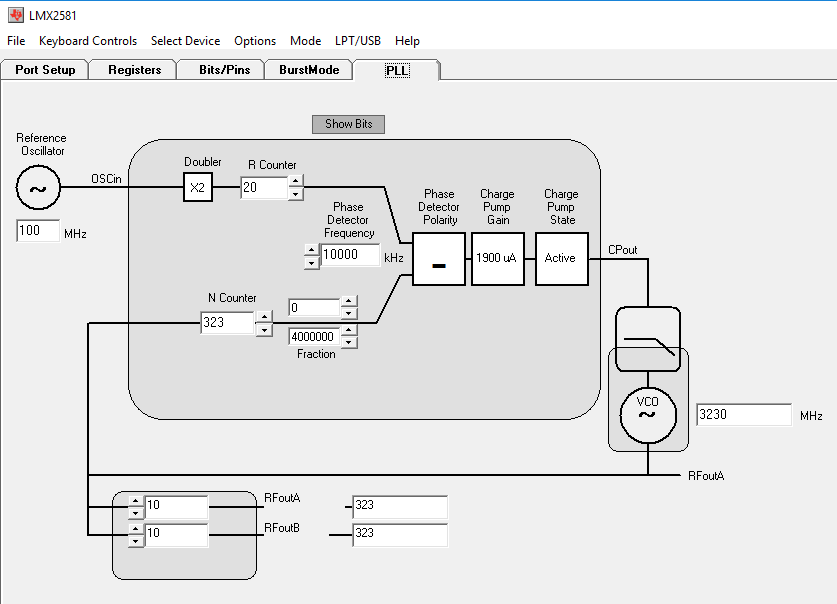Decrease fraction denominator 4000000 with down arrow
Viewport: 837px width, 604px height.
point(349,342)
